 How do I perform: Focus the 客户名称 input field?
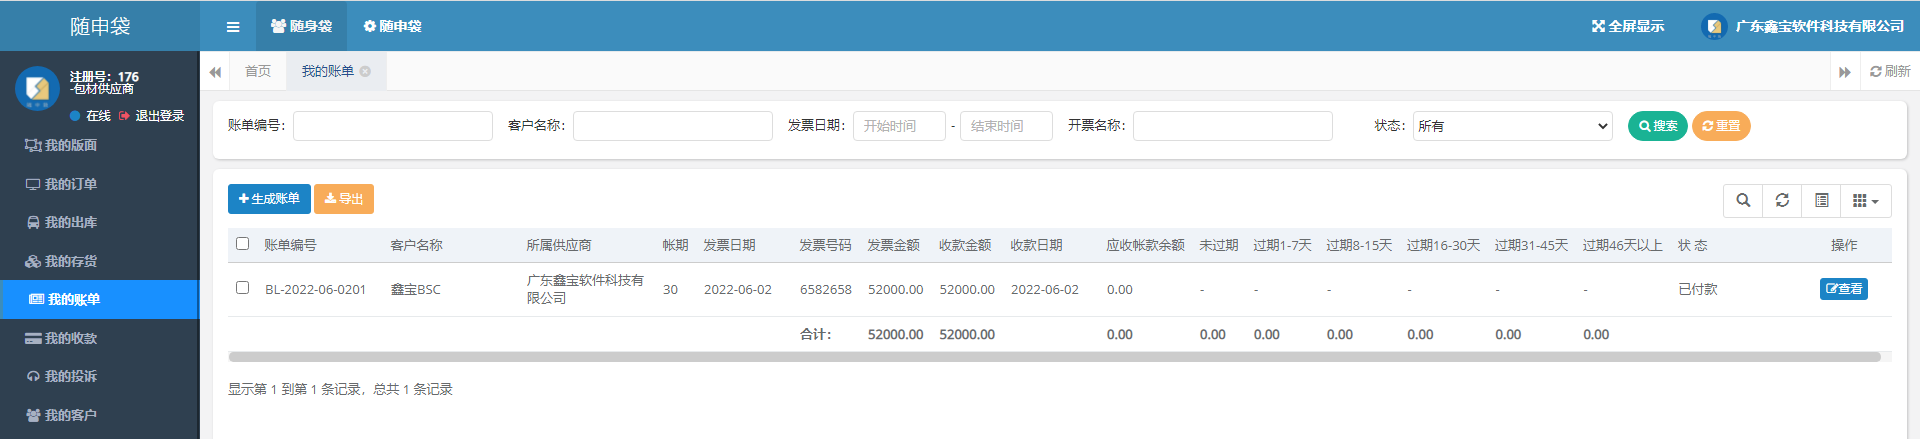[673, 126]
